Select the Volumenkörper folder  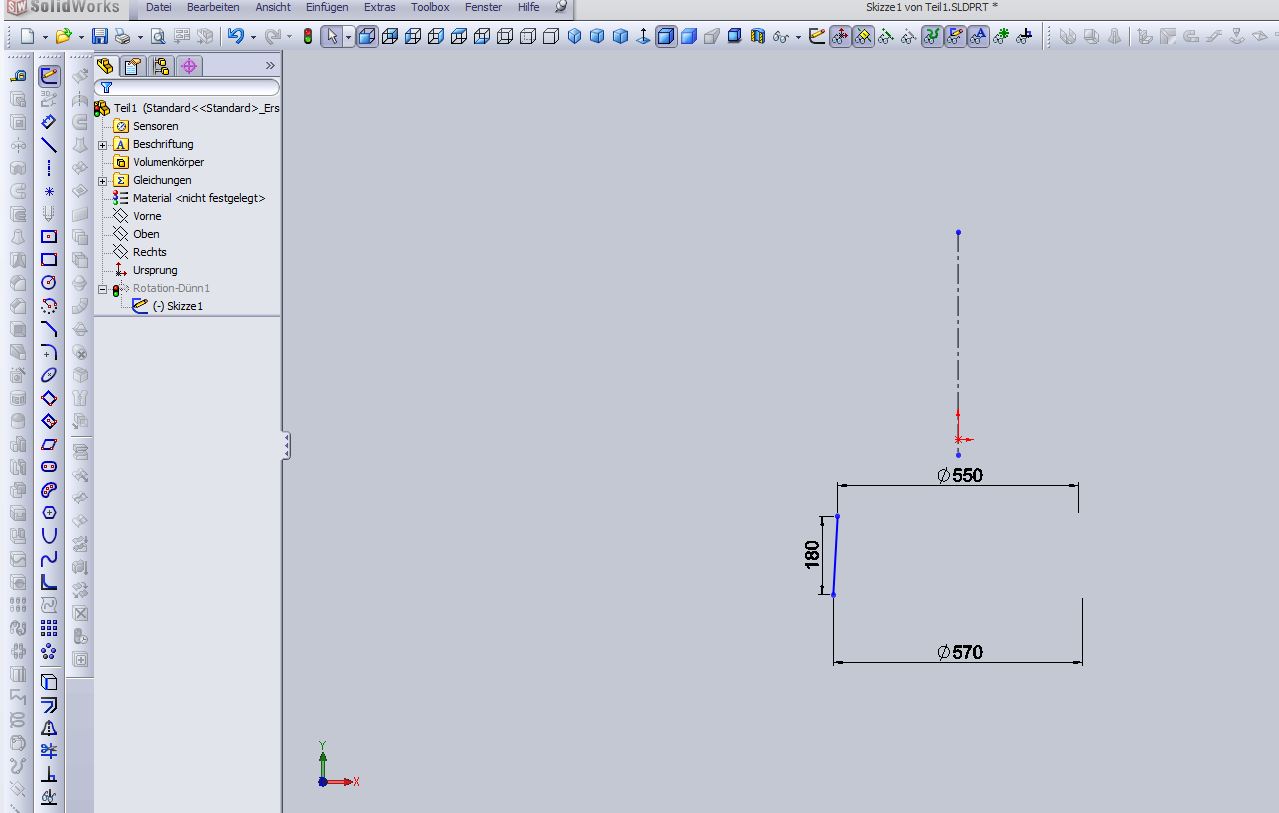point(168,162)
